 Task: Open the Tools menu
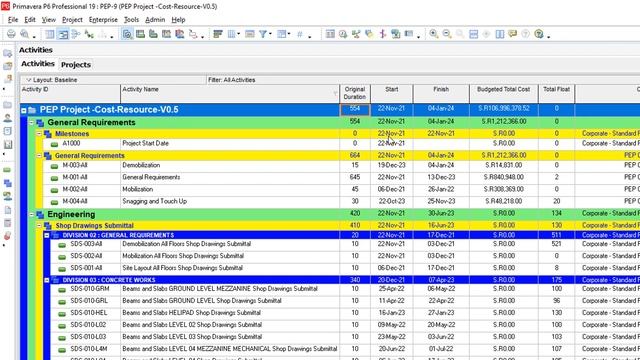(131, 20)
